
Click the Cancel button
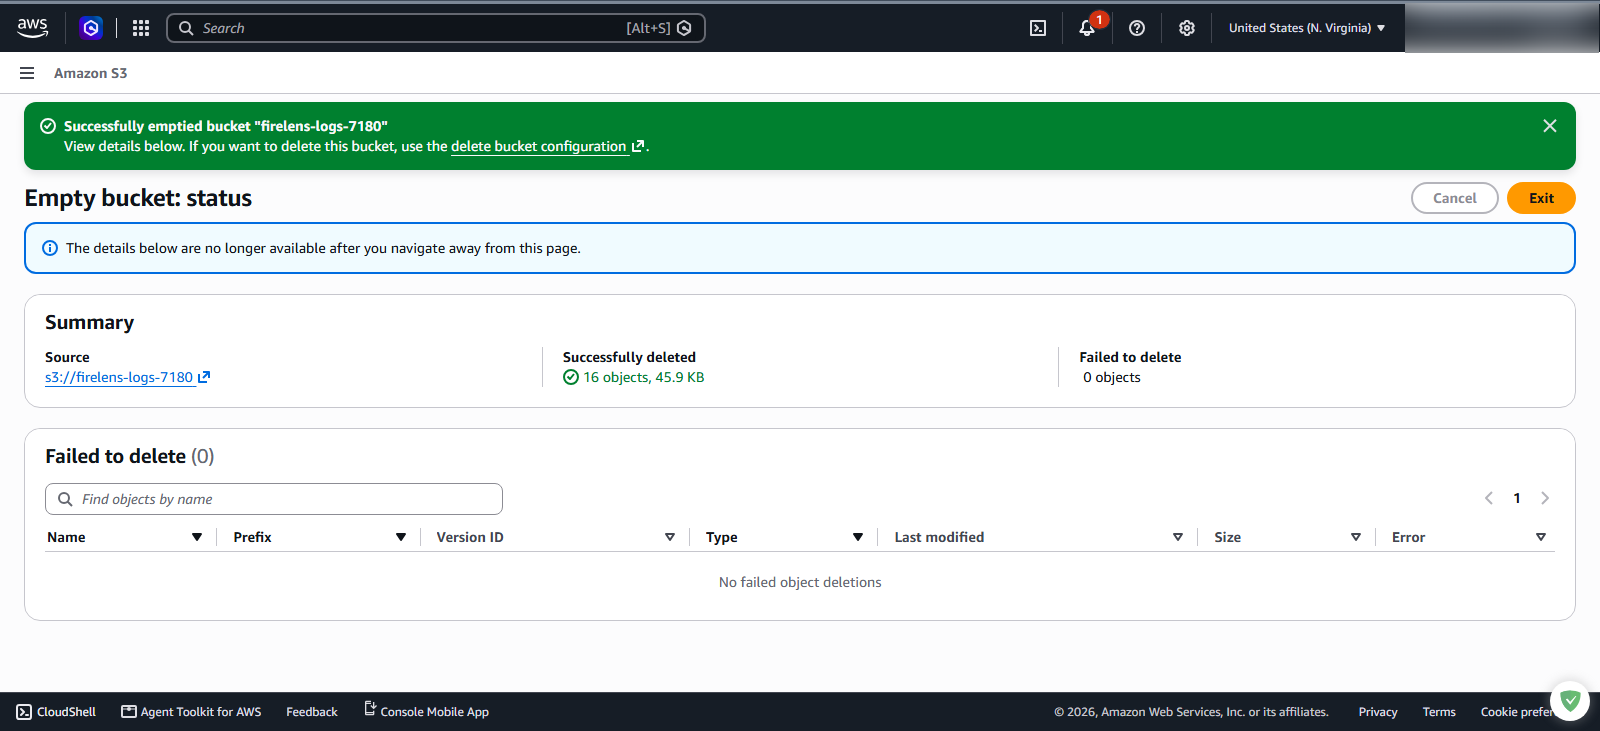tap(1455, 198)
